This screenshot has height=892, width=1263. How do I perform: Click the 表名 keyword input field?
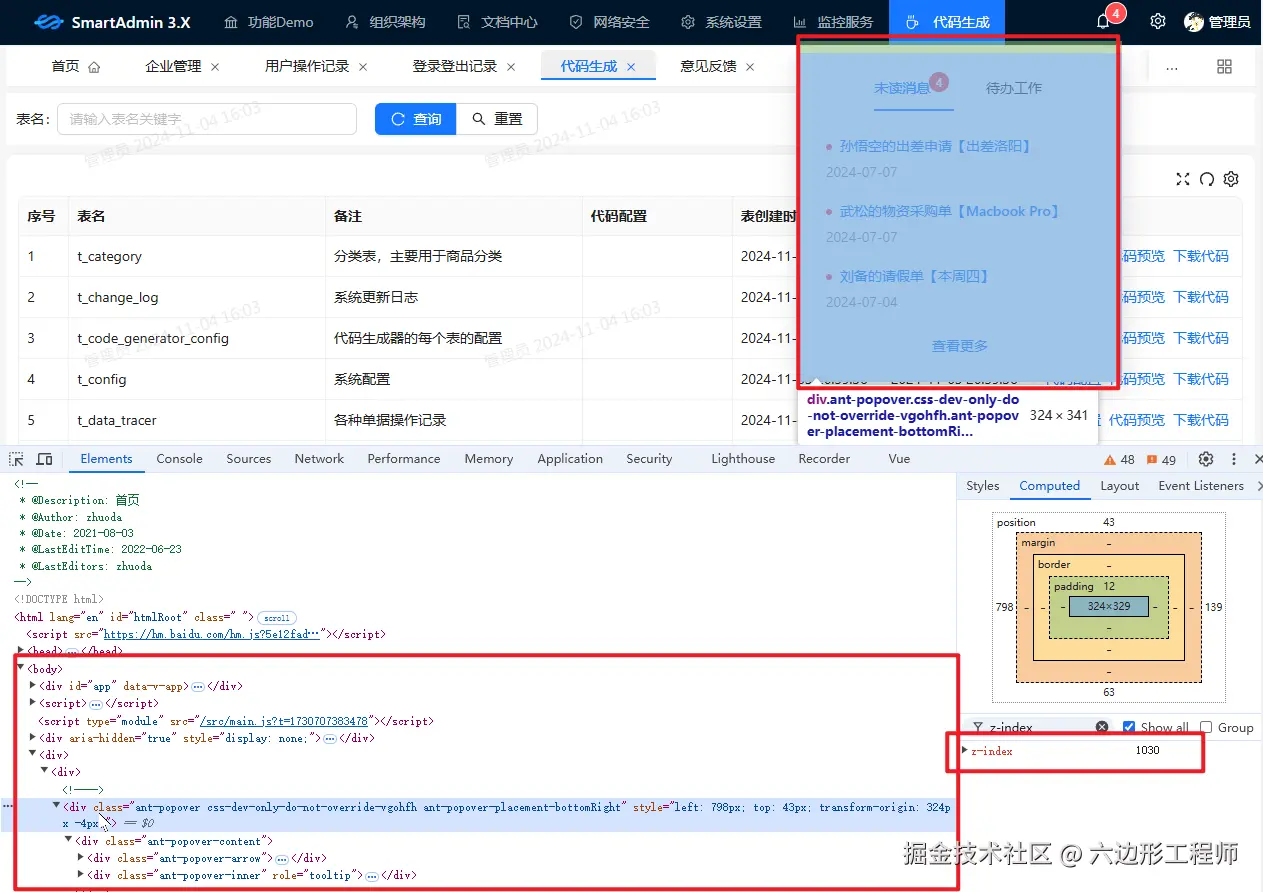point(207,119)
